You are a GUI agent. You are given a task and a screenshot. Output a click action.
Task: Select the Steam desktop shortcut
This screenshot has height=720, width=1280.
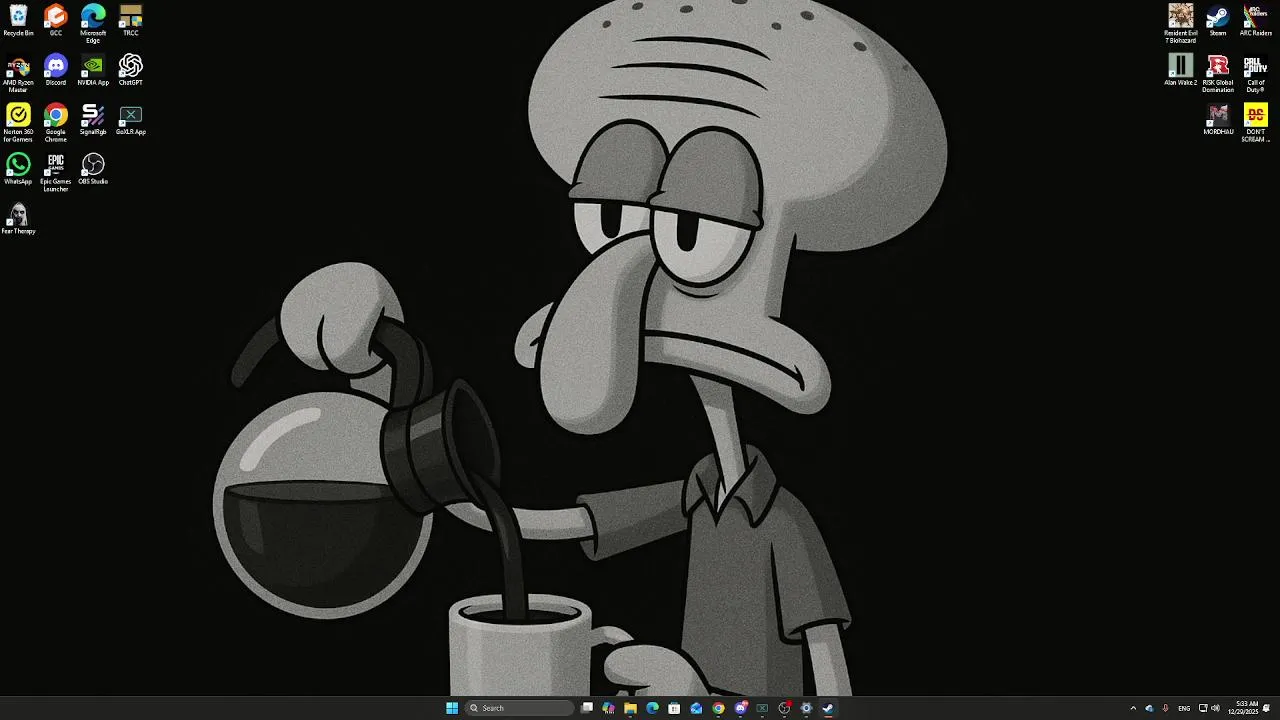click(1218, 20)
